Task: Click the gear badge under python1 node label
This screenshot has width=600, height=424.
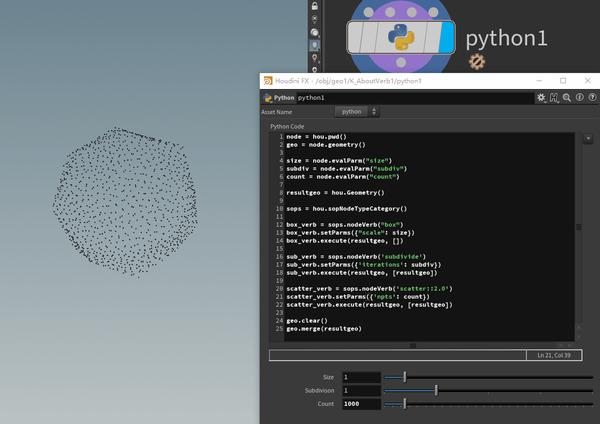Action: [477, 62]
